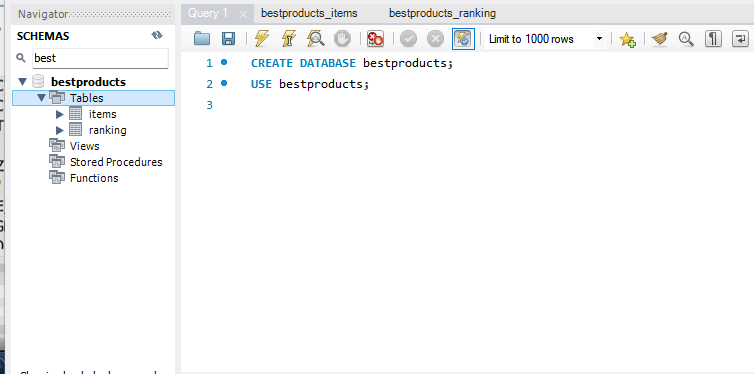Collapse the bestproducts schema

click(x=23, y=82)
